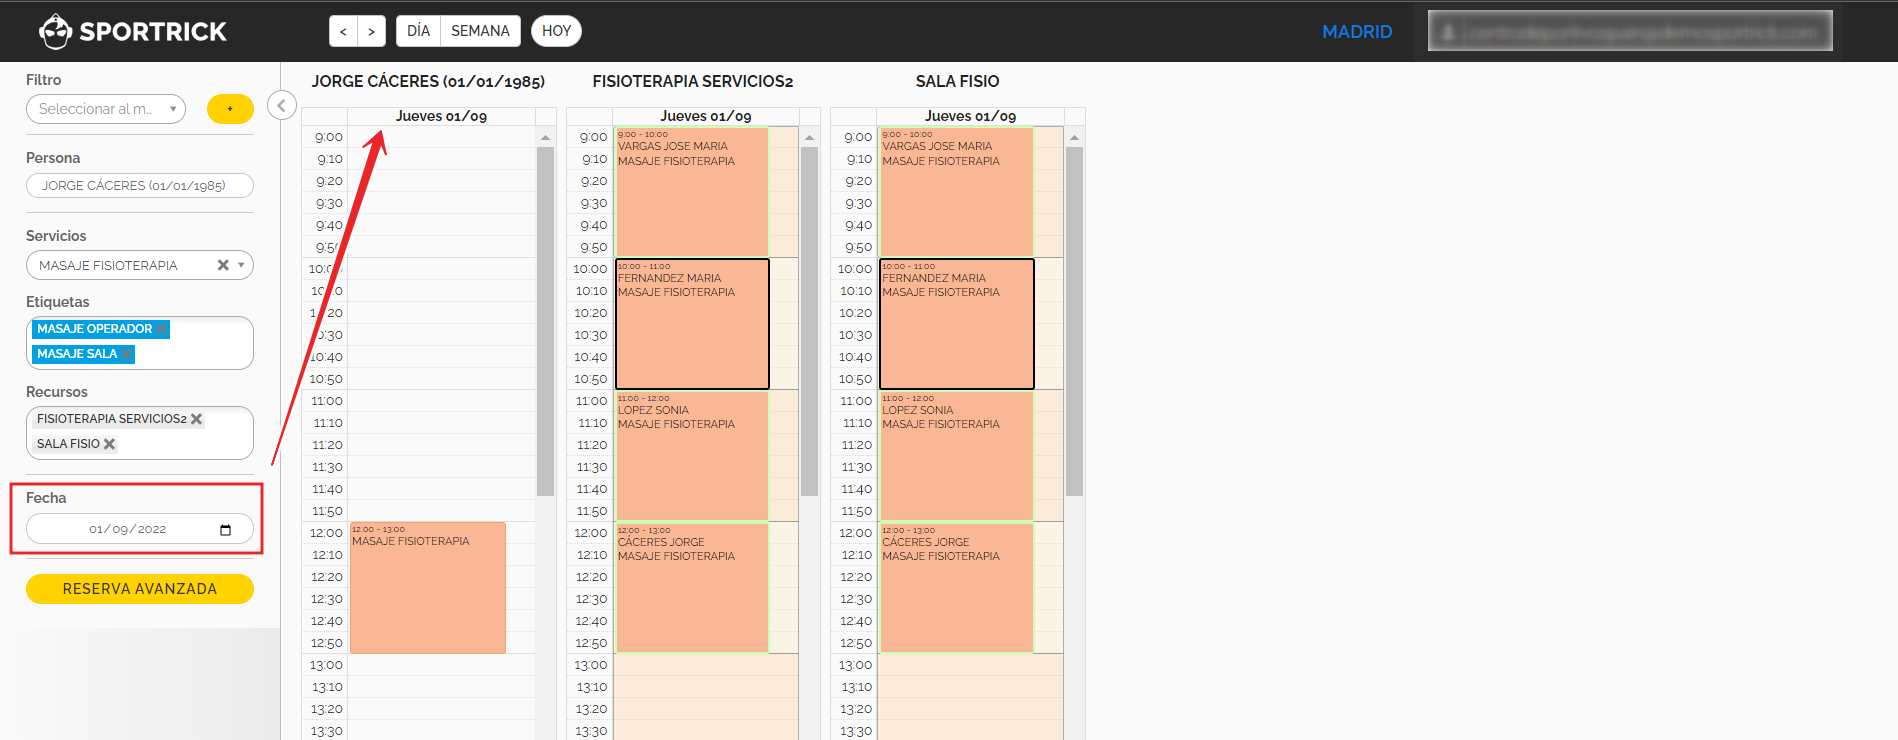Collapse the filter sidebar chevron
This screenshot has height=740, width=1898.
pos(282,105)
